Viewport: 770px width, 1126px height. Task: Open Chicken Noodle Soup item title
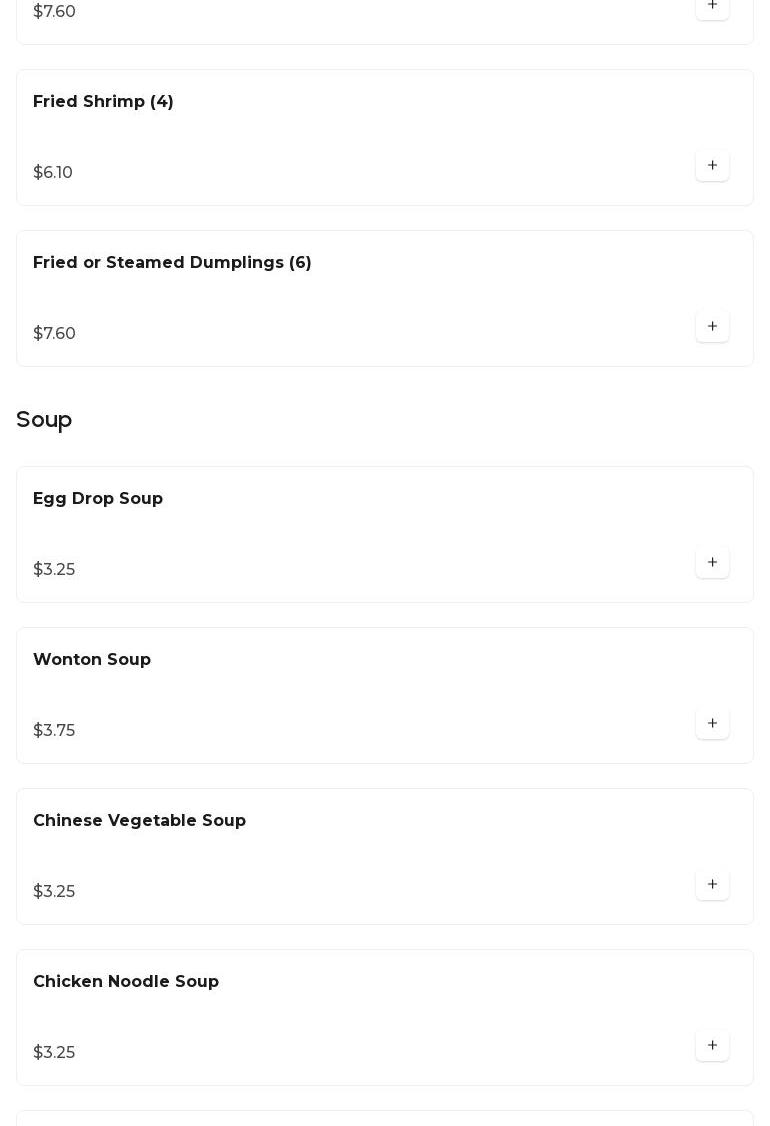click(126, 981)
